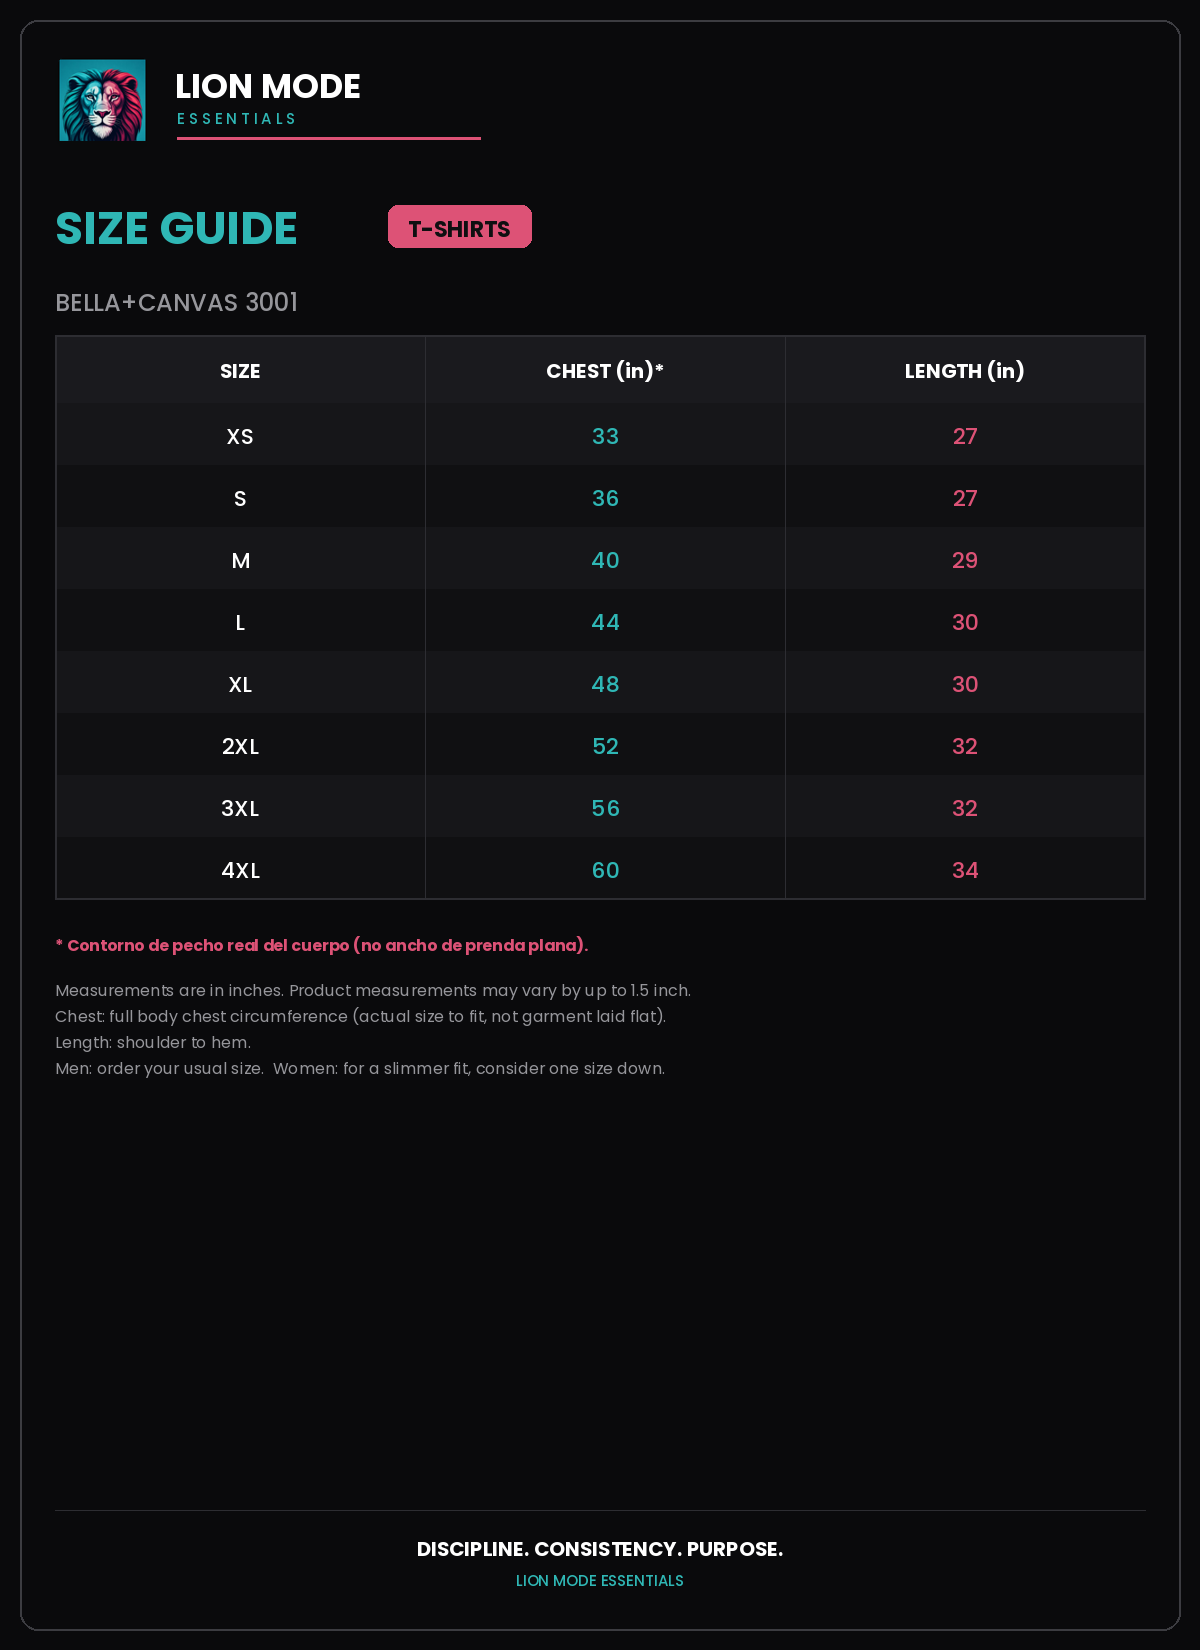Screen dimensions: 1200x1650
Task: Click the CHEST (in)* column header
Action: point(605,371)
